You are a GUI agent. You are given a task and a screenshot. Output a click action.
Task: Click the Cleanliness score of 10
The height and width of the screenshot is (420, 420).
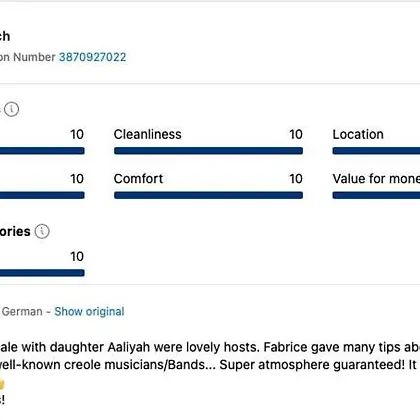click(x=296, y=134)
